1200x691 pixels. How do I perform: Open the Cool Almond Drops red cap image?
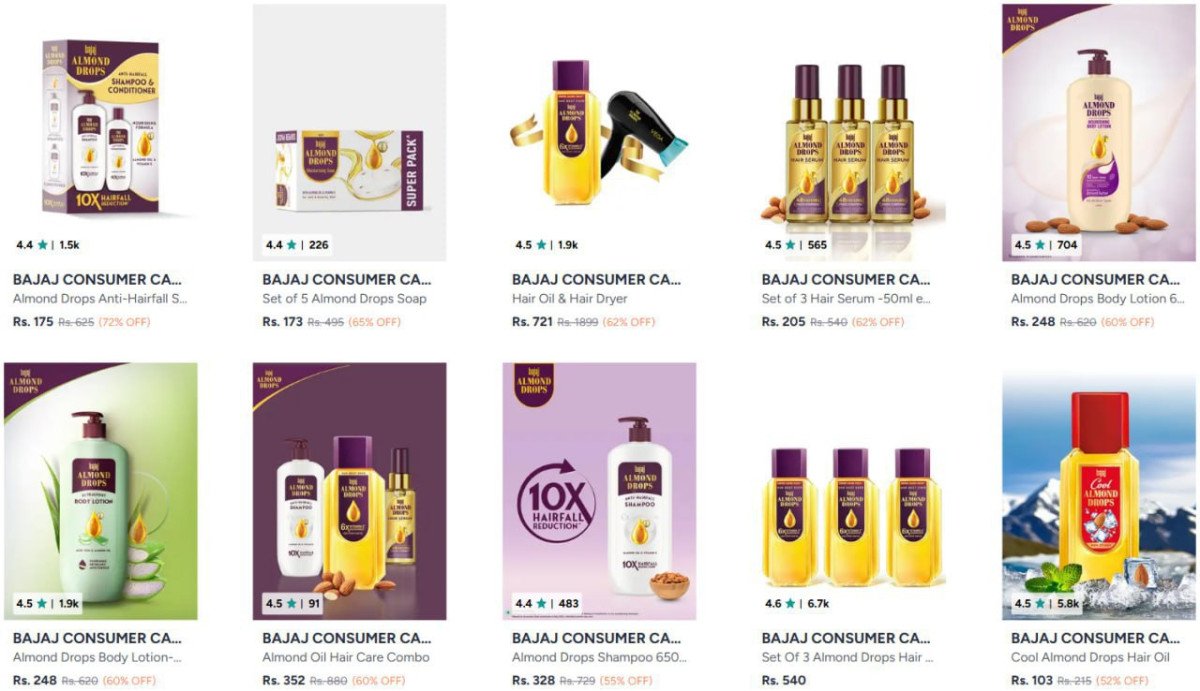pyautogui.click(x=1099, y=491)
